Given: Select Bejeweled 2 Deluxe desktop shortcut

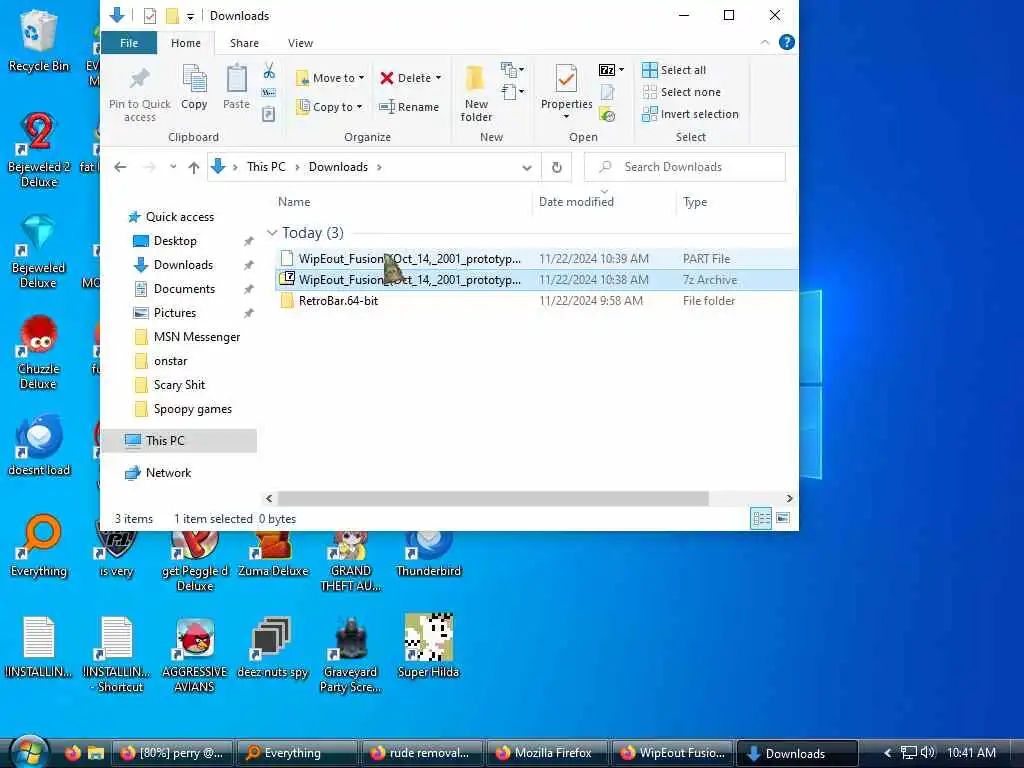Looking at the screenshot, I should (x=39, y=150).
